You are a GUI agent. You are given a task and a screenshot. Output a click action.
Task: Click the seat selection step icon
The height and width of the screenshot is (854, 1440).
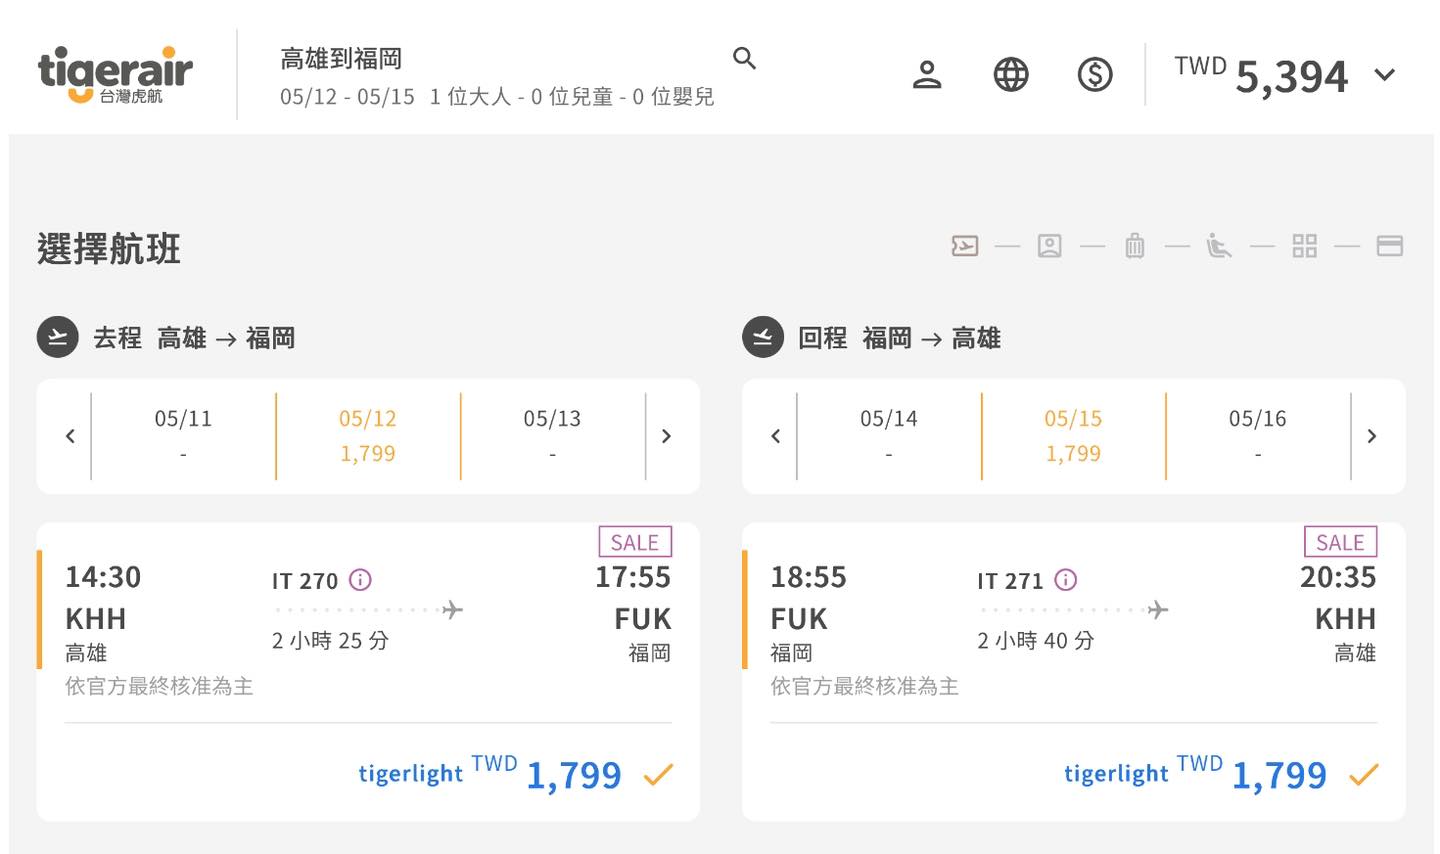pyautogui.click(x=1218, y=246)
